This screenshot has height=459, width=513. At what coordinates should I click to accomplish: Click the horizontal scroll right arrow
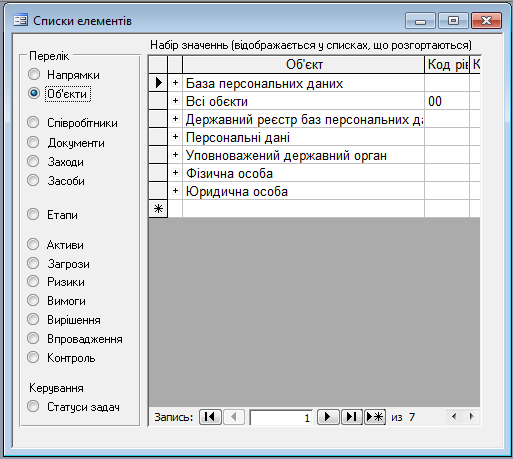471,416
